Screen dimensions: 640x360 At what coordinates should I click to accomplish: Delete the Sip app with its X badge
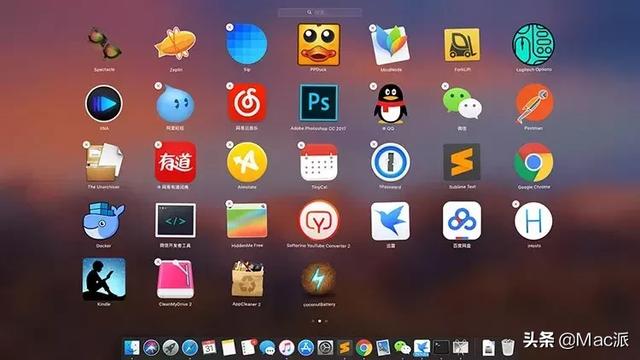pos(230,27)
